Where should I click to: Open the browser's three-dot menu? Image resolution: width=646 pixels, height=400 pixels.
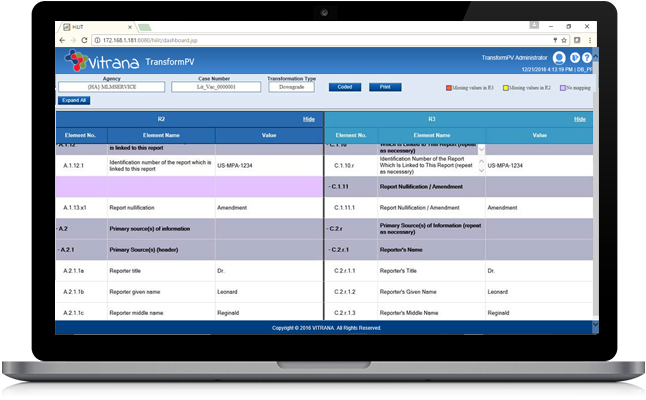click(x=589, y=39)
